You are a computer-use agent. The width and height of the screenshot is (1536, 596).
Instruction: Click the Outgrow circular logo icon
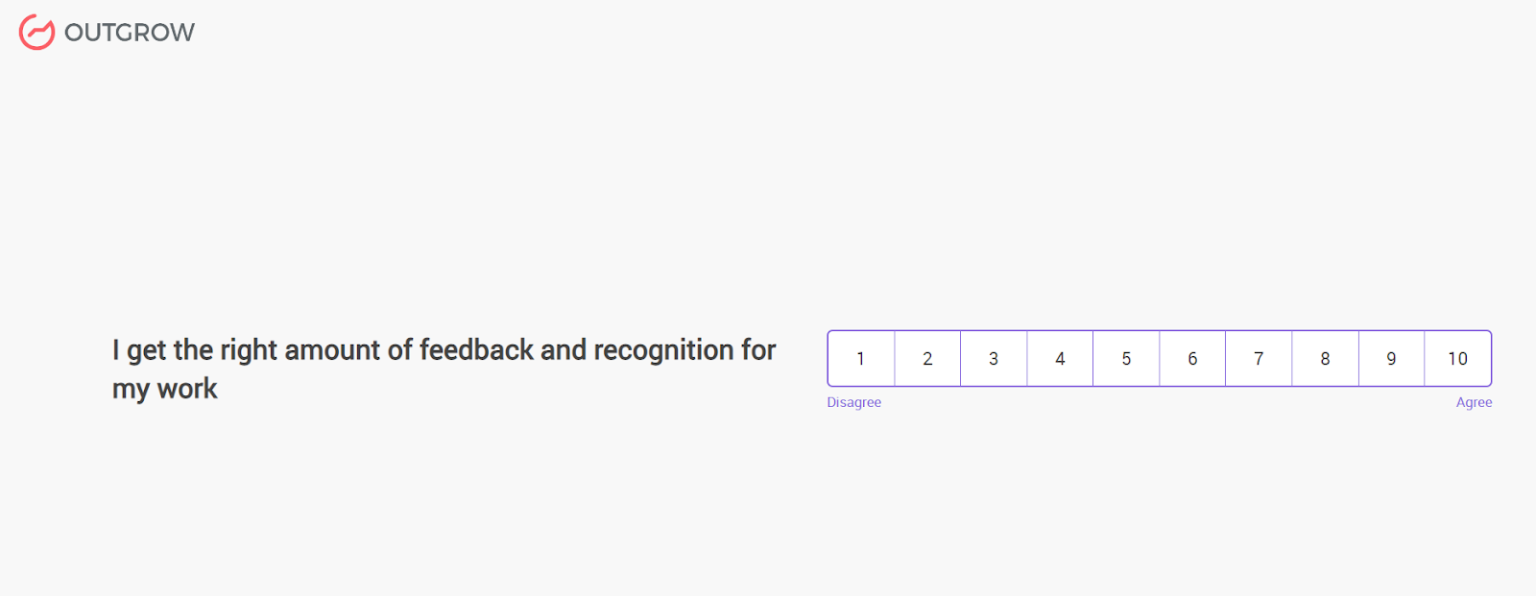[37, 32]
